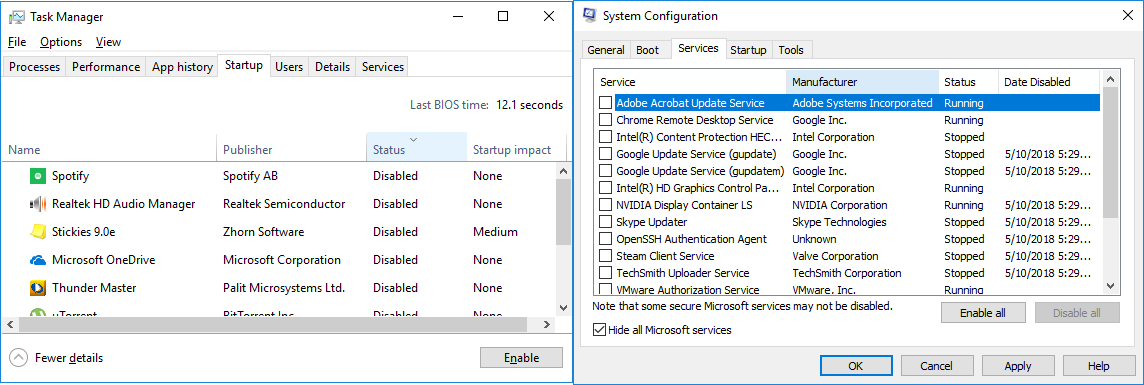The height and width of the screenshot is (385, 1144).
Task: Open the Tools tab in System Configuration
Action: (x=791, y=50)
